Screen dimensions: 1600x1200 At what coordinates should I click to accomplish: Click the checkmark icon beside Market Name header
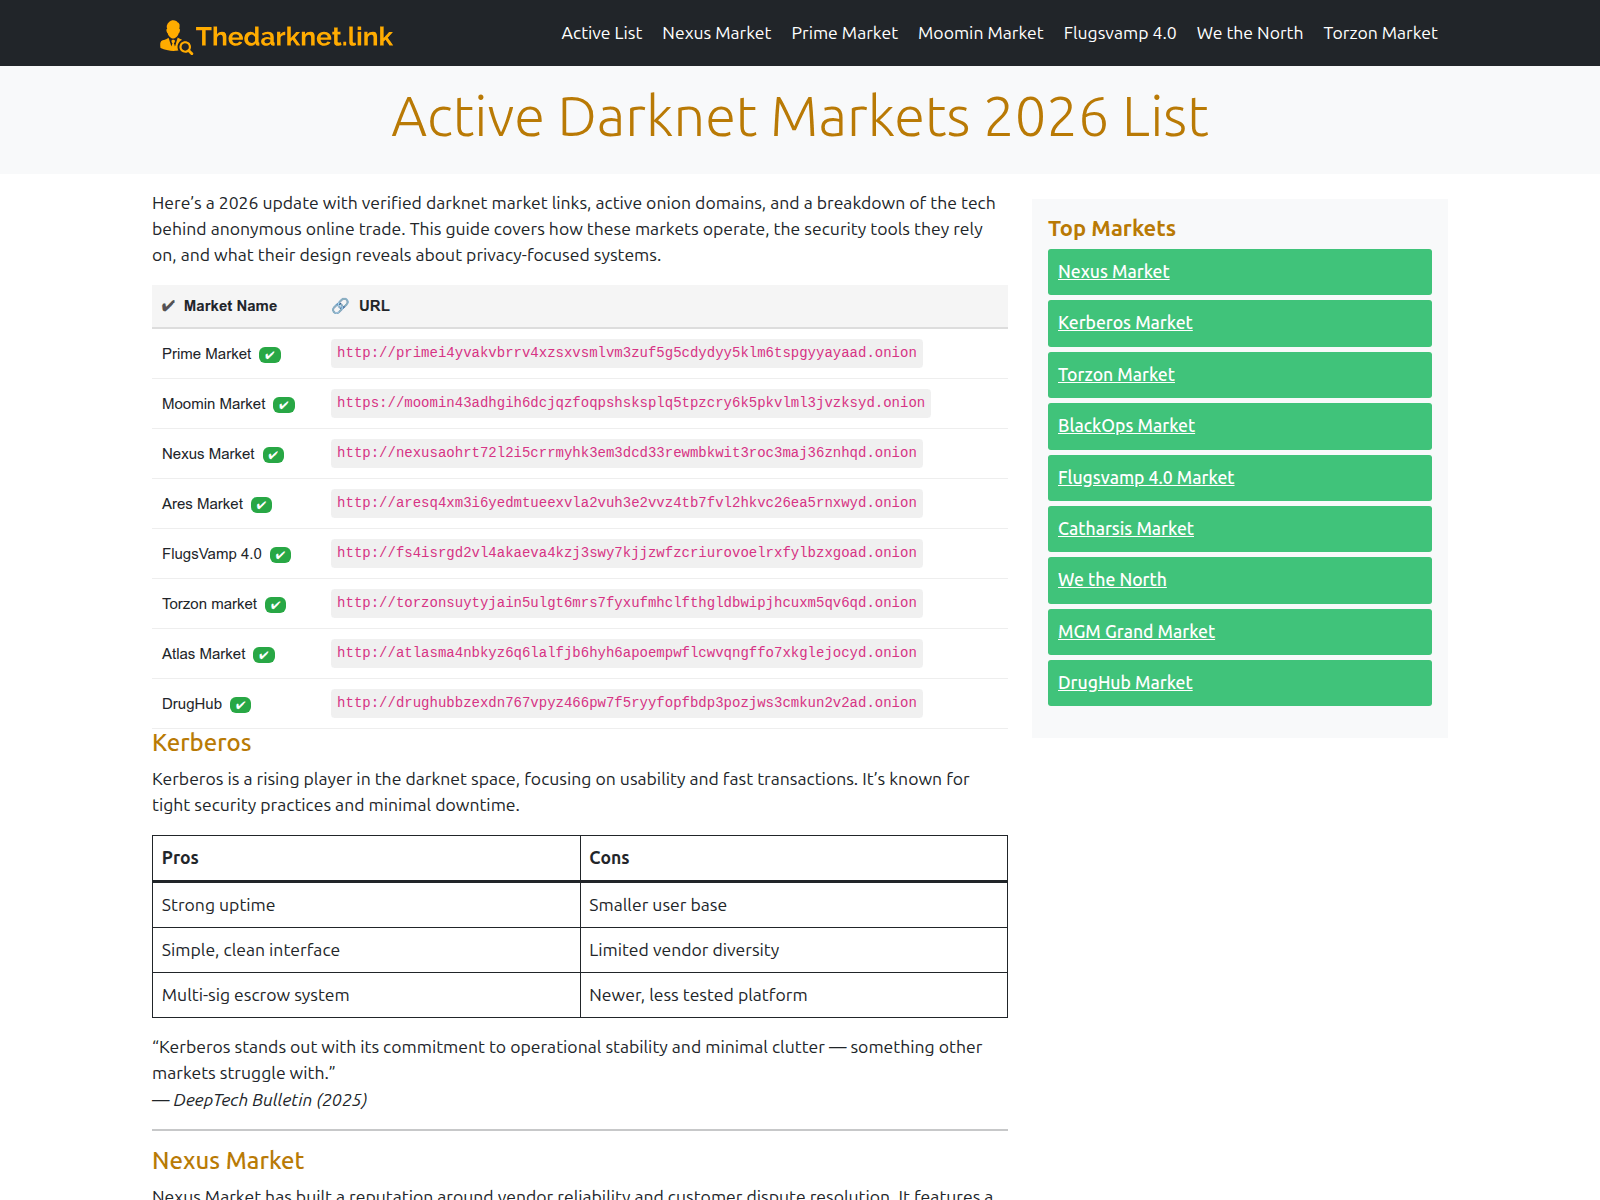pyautogui.click(x=168, y=306)
